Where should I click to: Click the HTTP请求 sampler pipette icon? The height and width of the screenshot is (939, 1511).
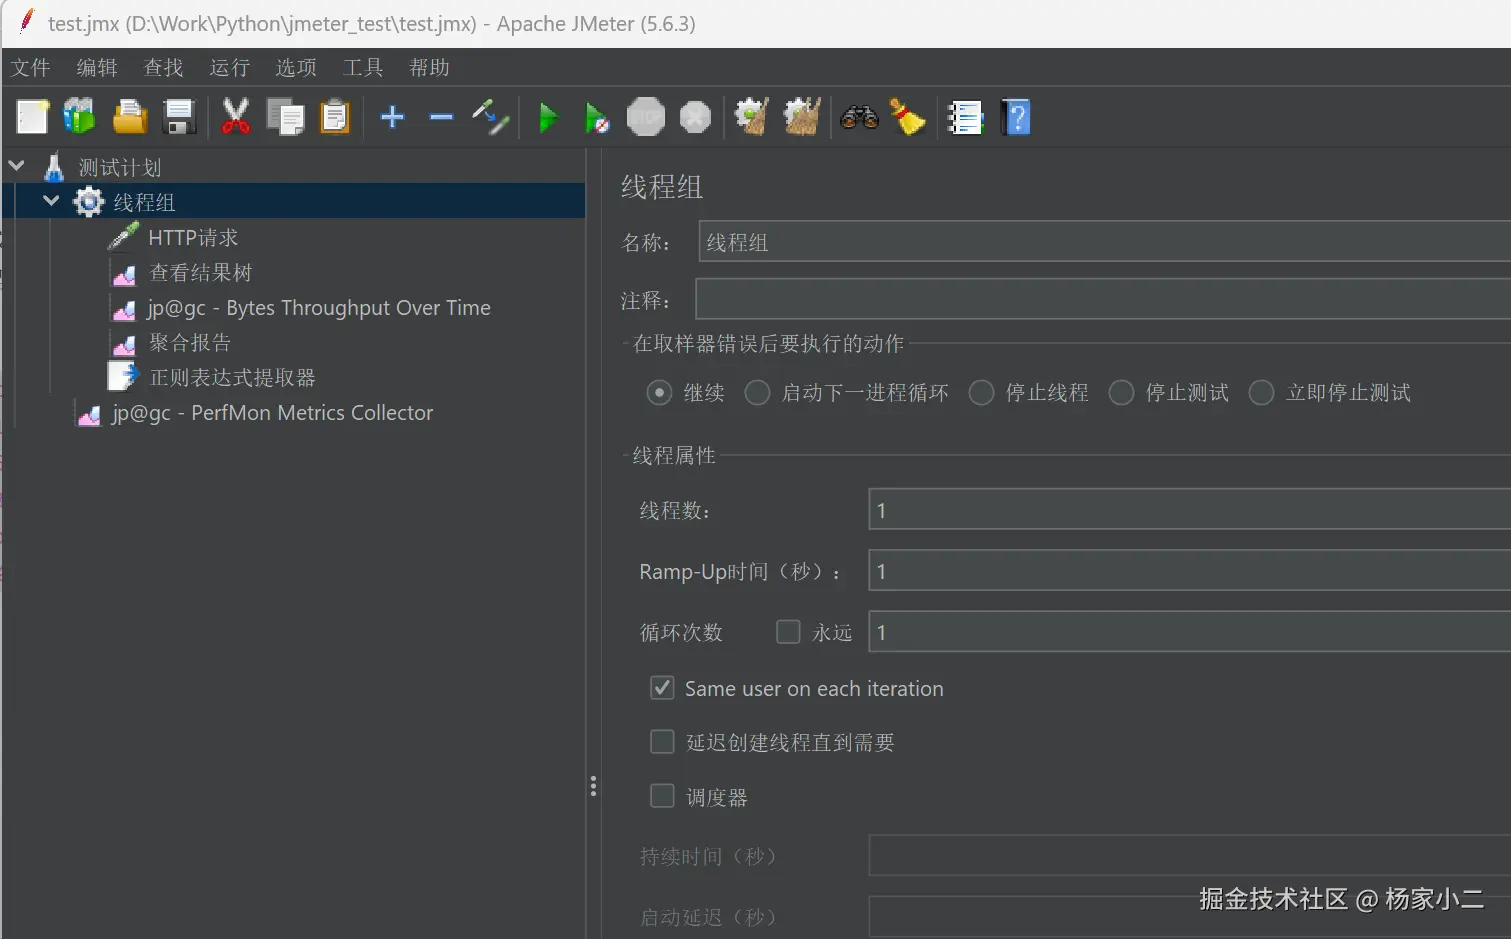pyautogui.click(x=124, y=237)
